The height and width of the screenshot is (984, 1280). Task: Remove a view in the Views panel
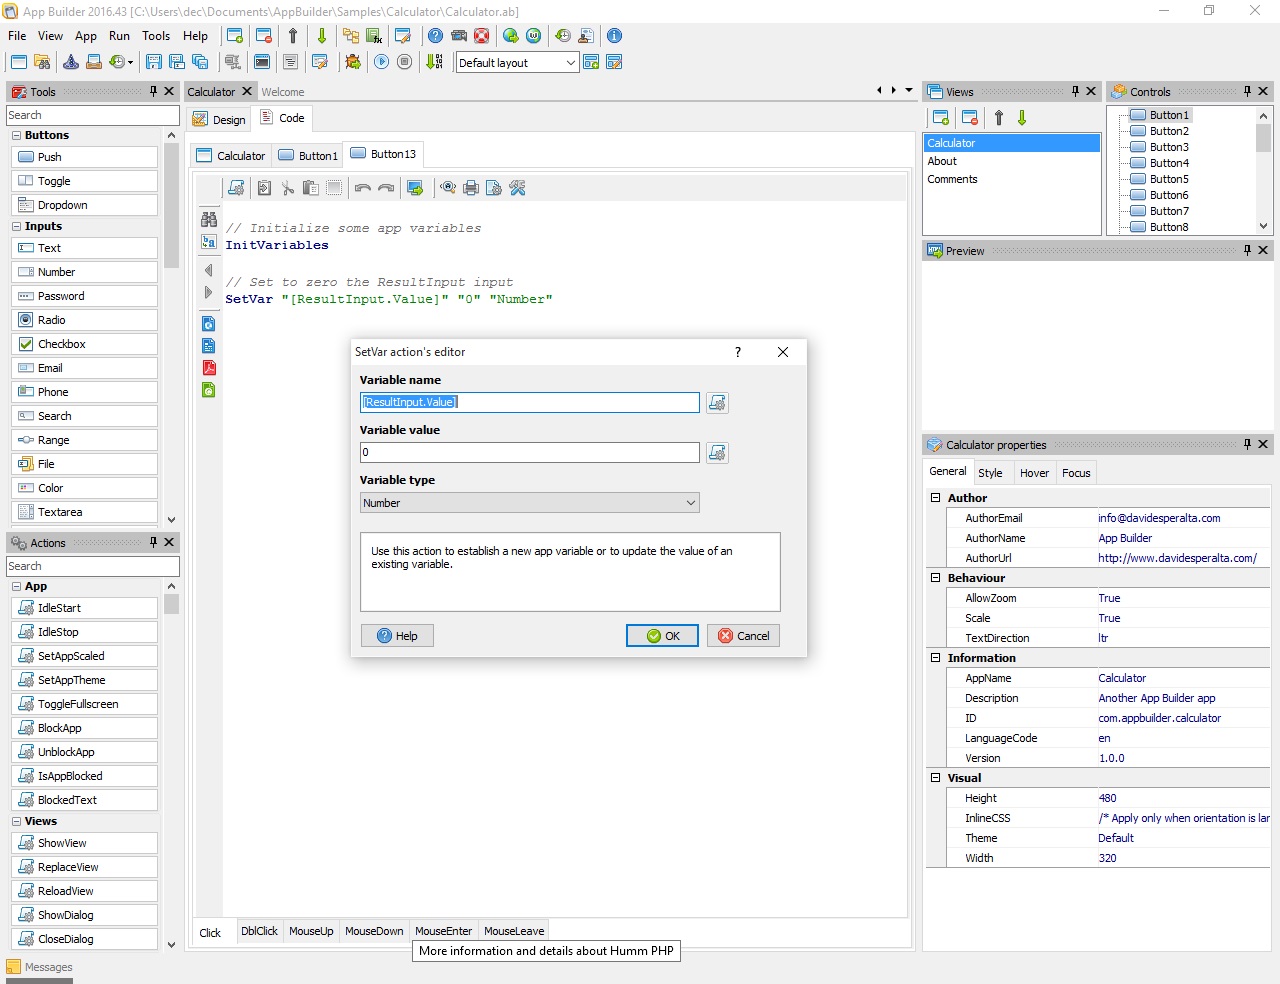coord(970,118)
